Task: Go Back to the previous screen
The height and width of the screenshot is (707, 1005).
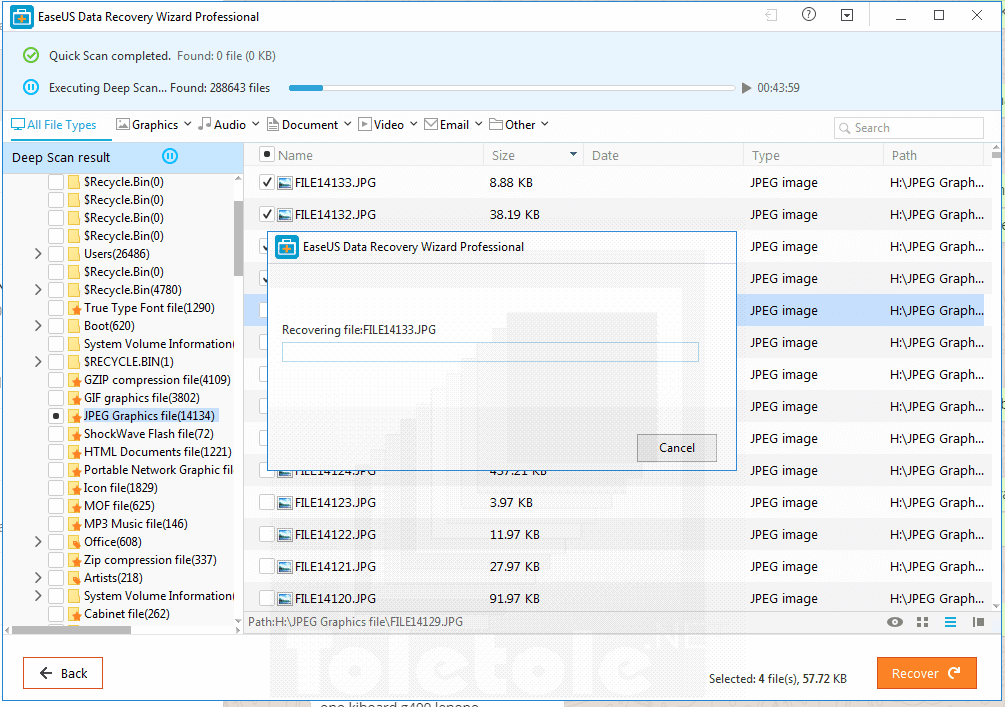Action: [63, 673]
